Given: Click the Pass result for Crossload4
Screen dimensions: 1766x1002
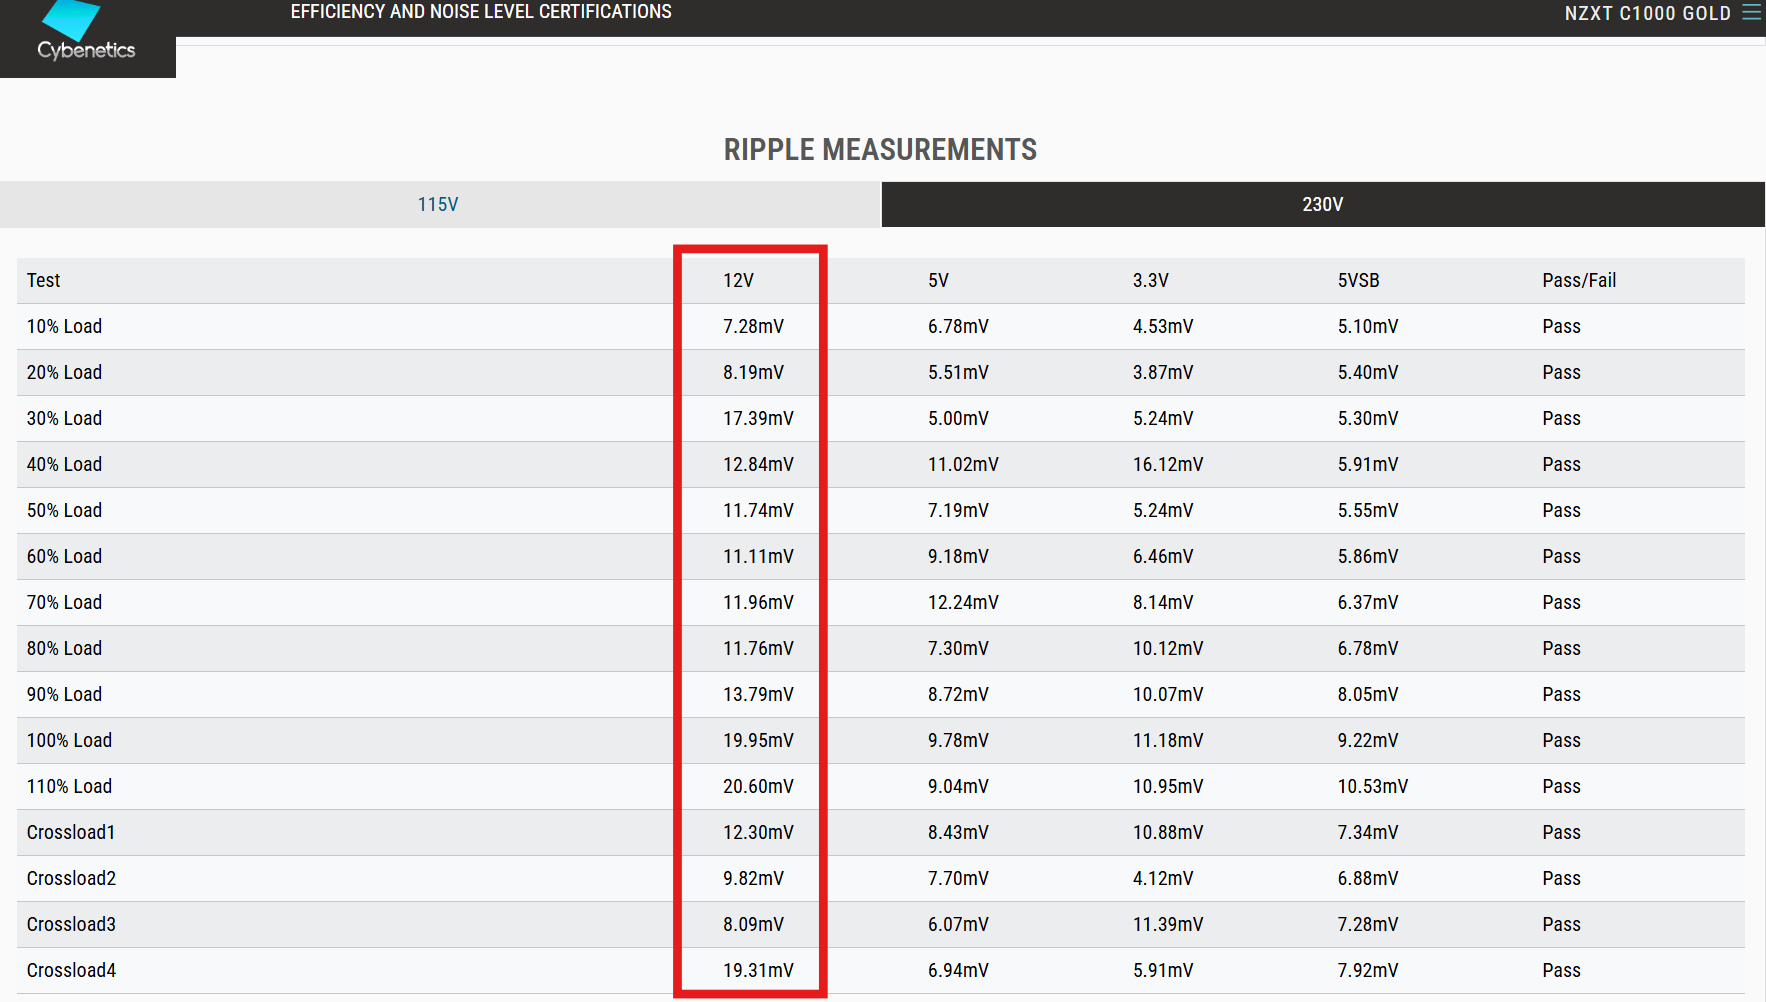Looking at the screenshot, I should click(1561, 971).
